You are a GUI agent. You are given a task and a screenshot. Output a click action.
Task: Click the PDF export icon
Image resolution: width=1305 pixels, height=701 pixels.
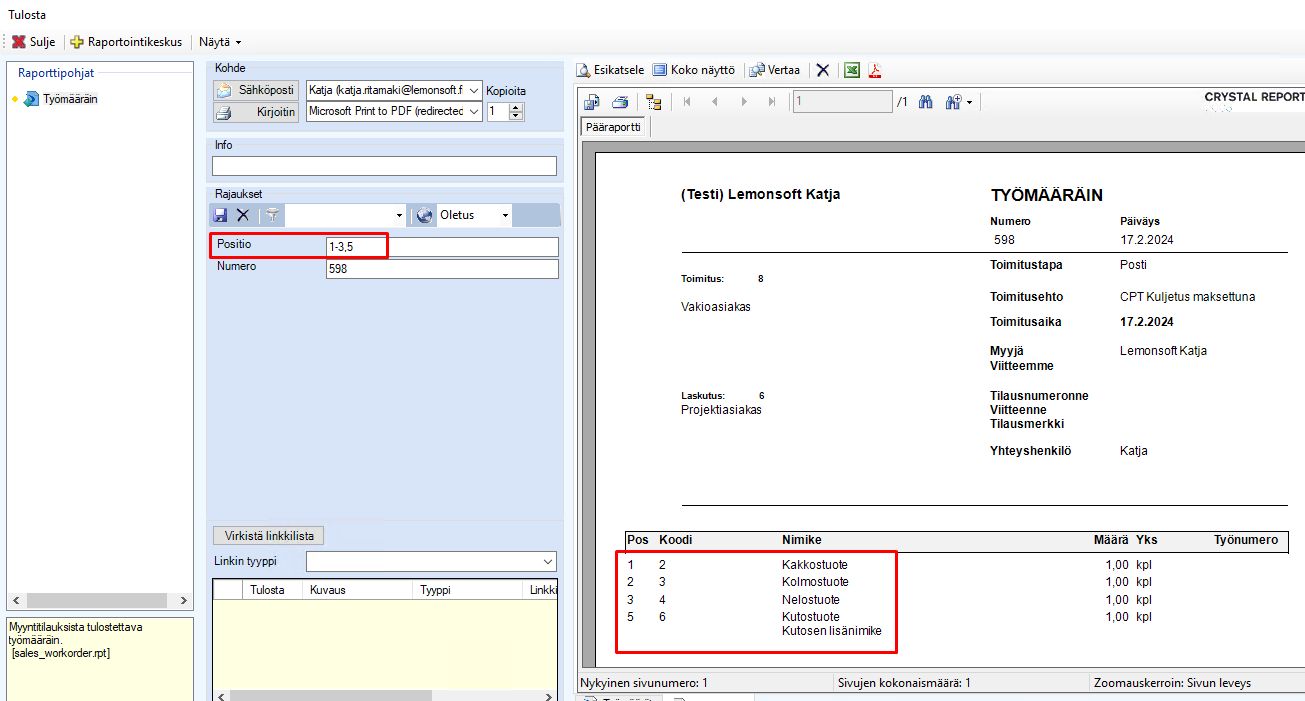coord(875,70)
